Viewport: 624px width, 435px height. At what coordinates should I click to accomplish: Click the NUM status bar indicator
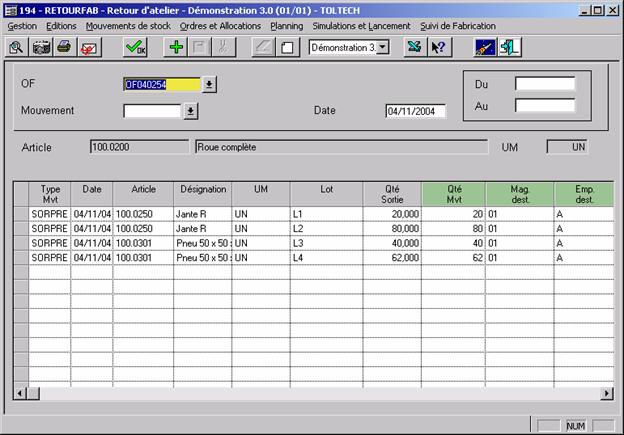(575, 426)
